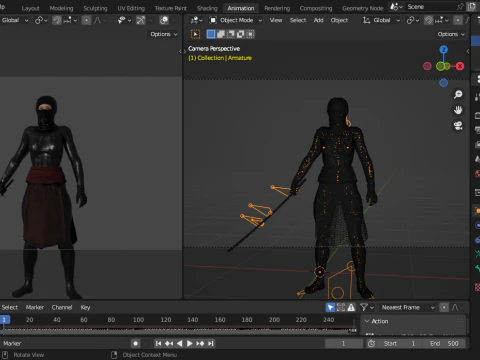Open the Compositing workspace tab
Image resolution: width=480 pixels, height=360 pixels.
(316, 8)
